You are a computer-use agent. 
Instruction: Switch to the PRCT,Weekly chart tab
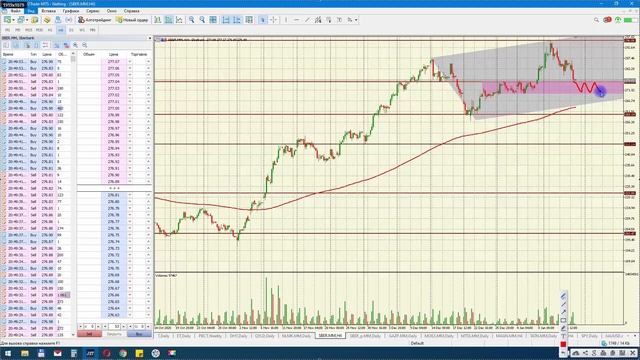click(x=210, y=336)
